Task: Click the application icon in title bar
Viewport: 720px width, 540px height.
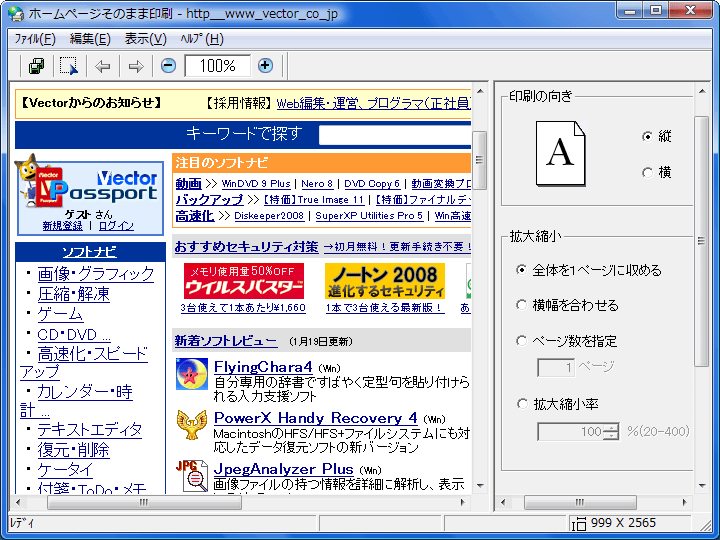Action: point(16,14)
